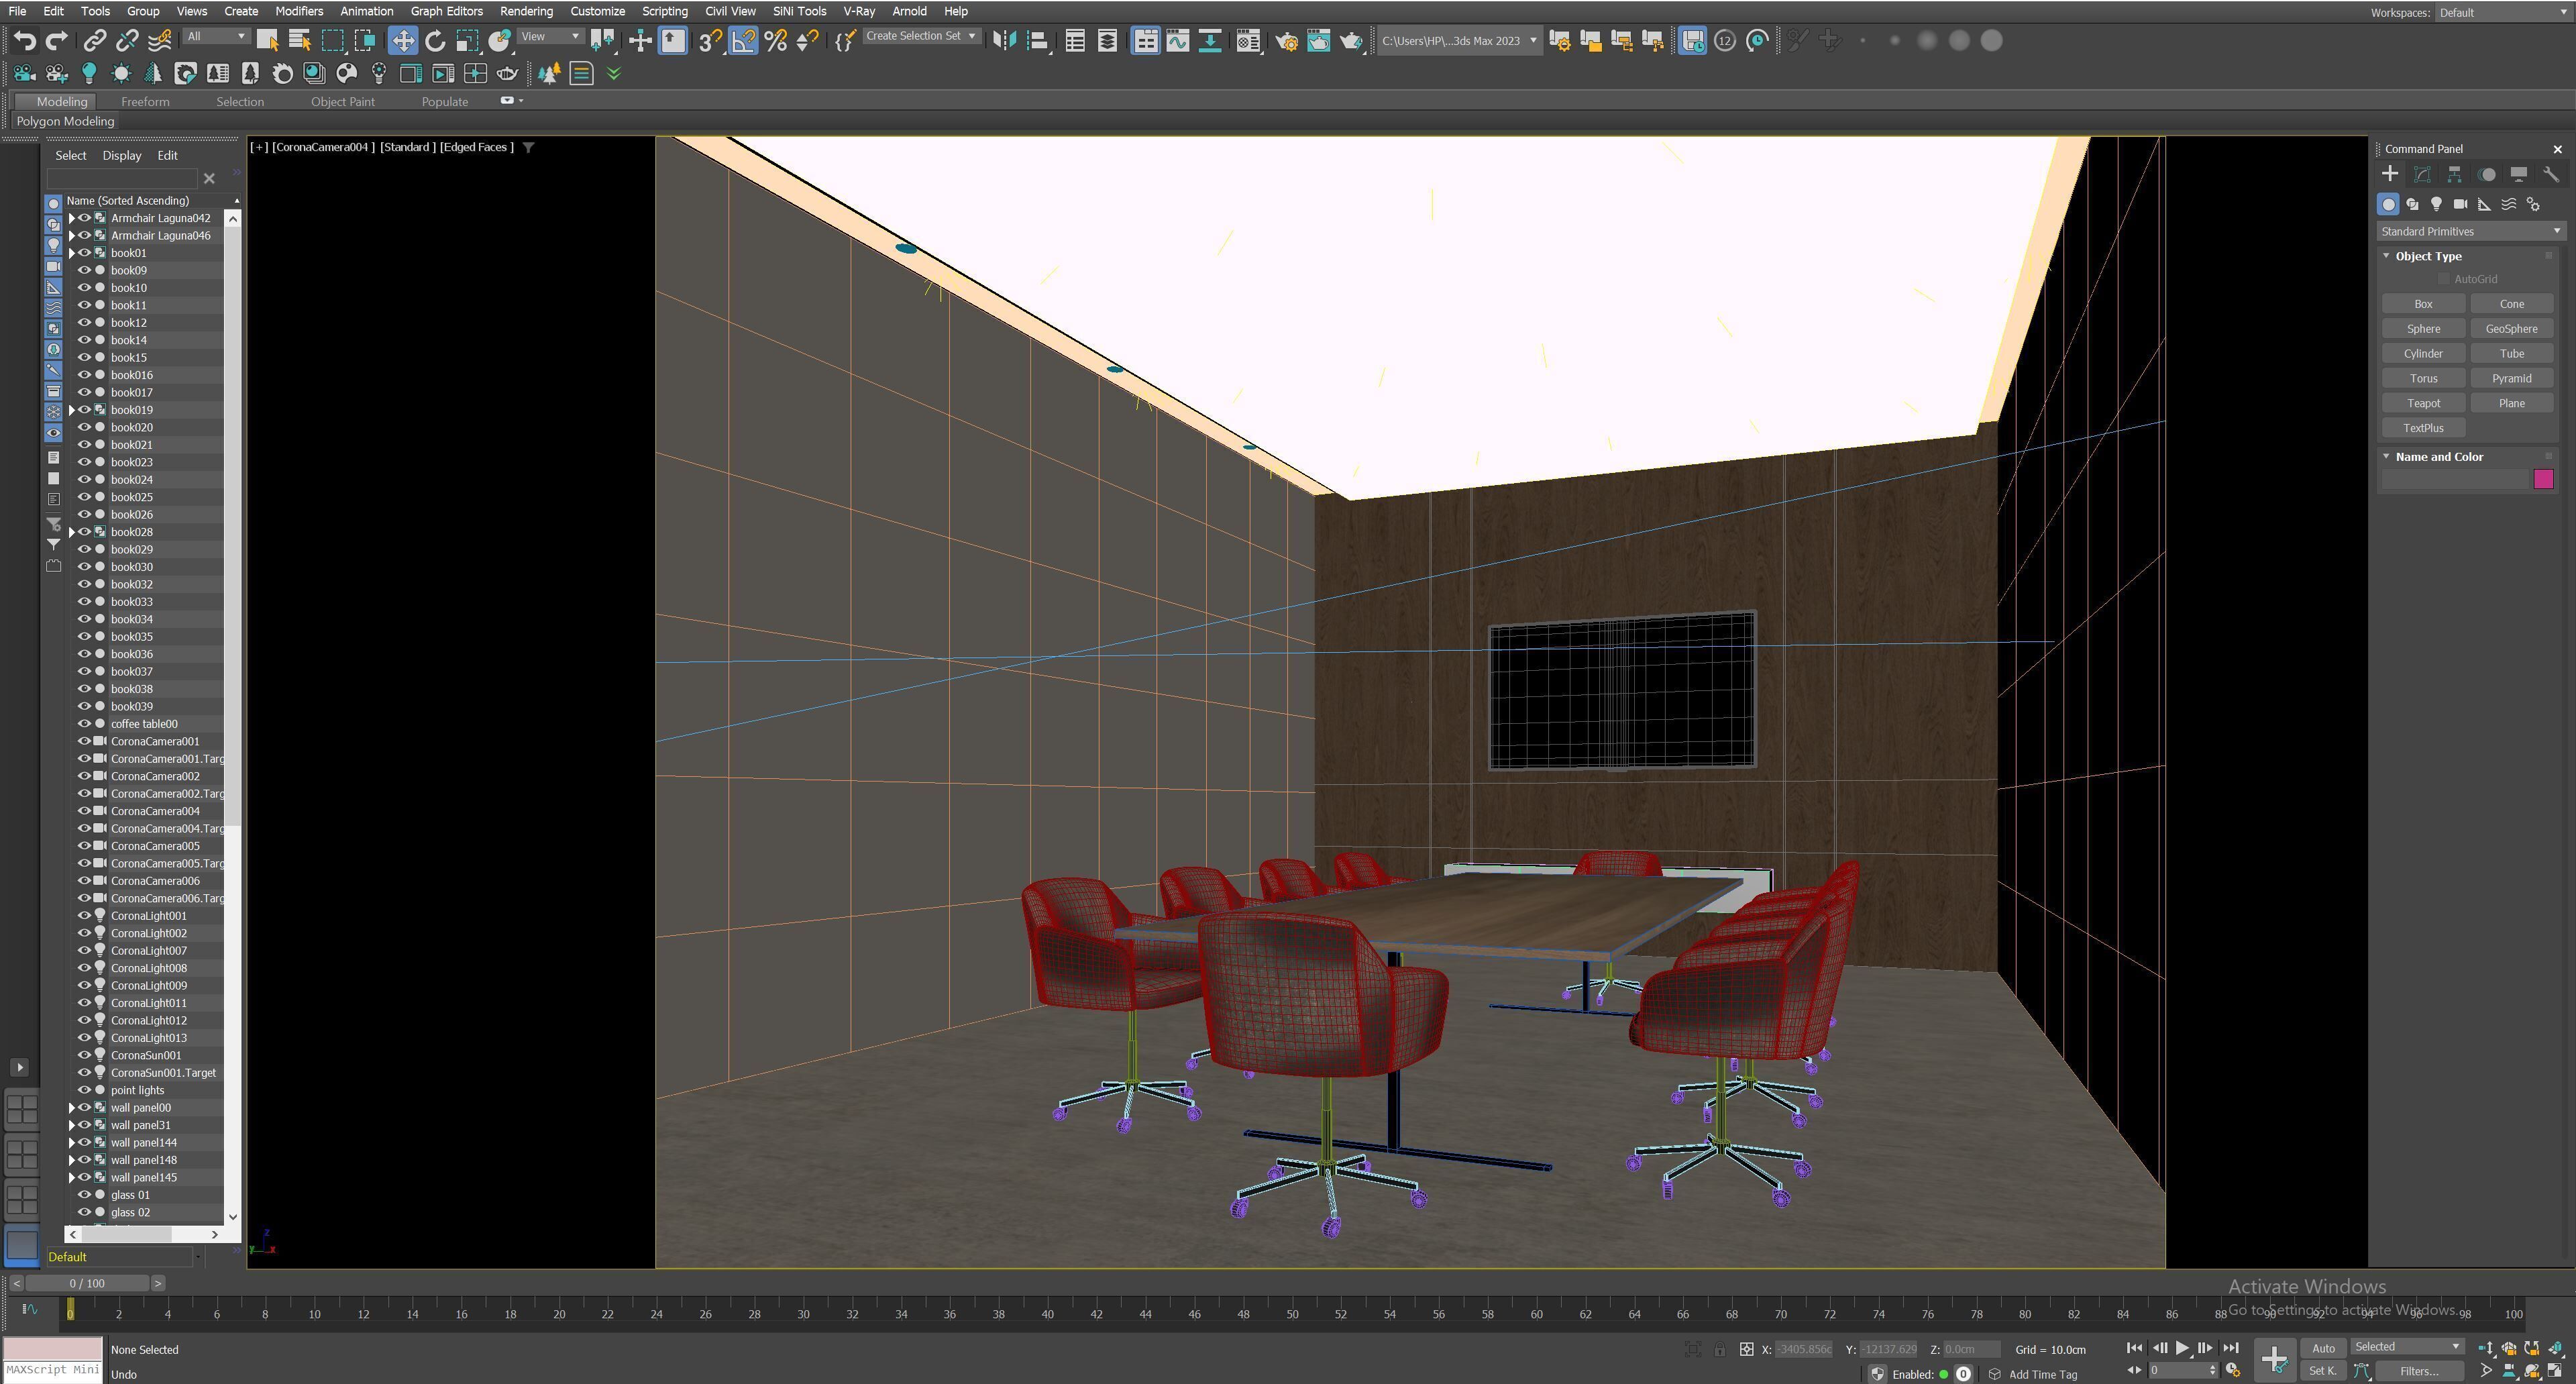Screen dimensions: 2576x1384
Task: Click the Maximize Viewport Toggle icon
Action: 2556,1370
